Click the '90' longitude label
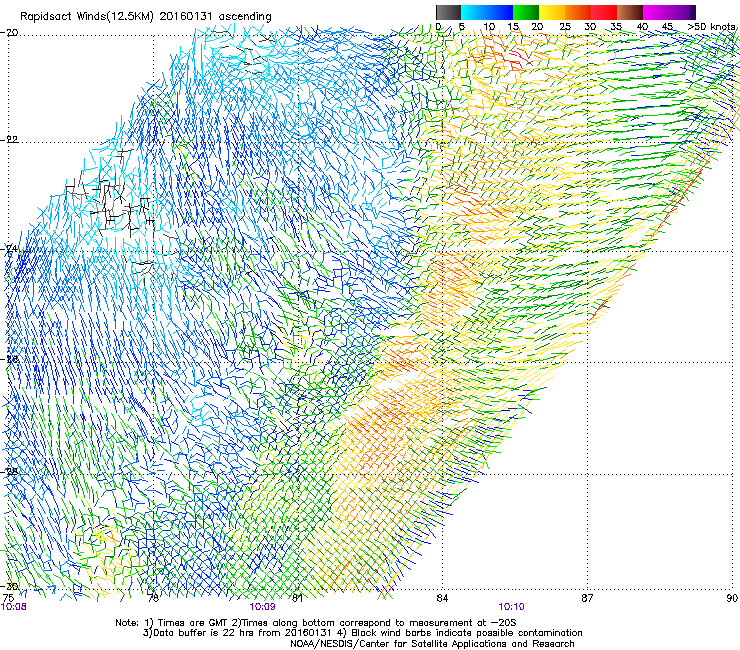The image size is (740, 650). 732,598
